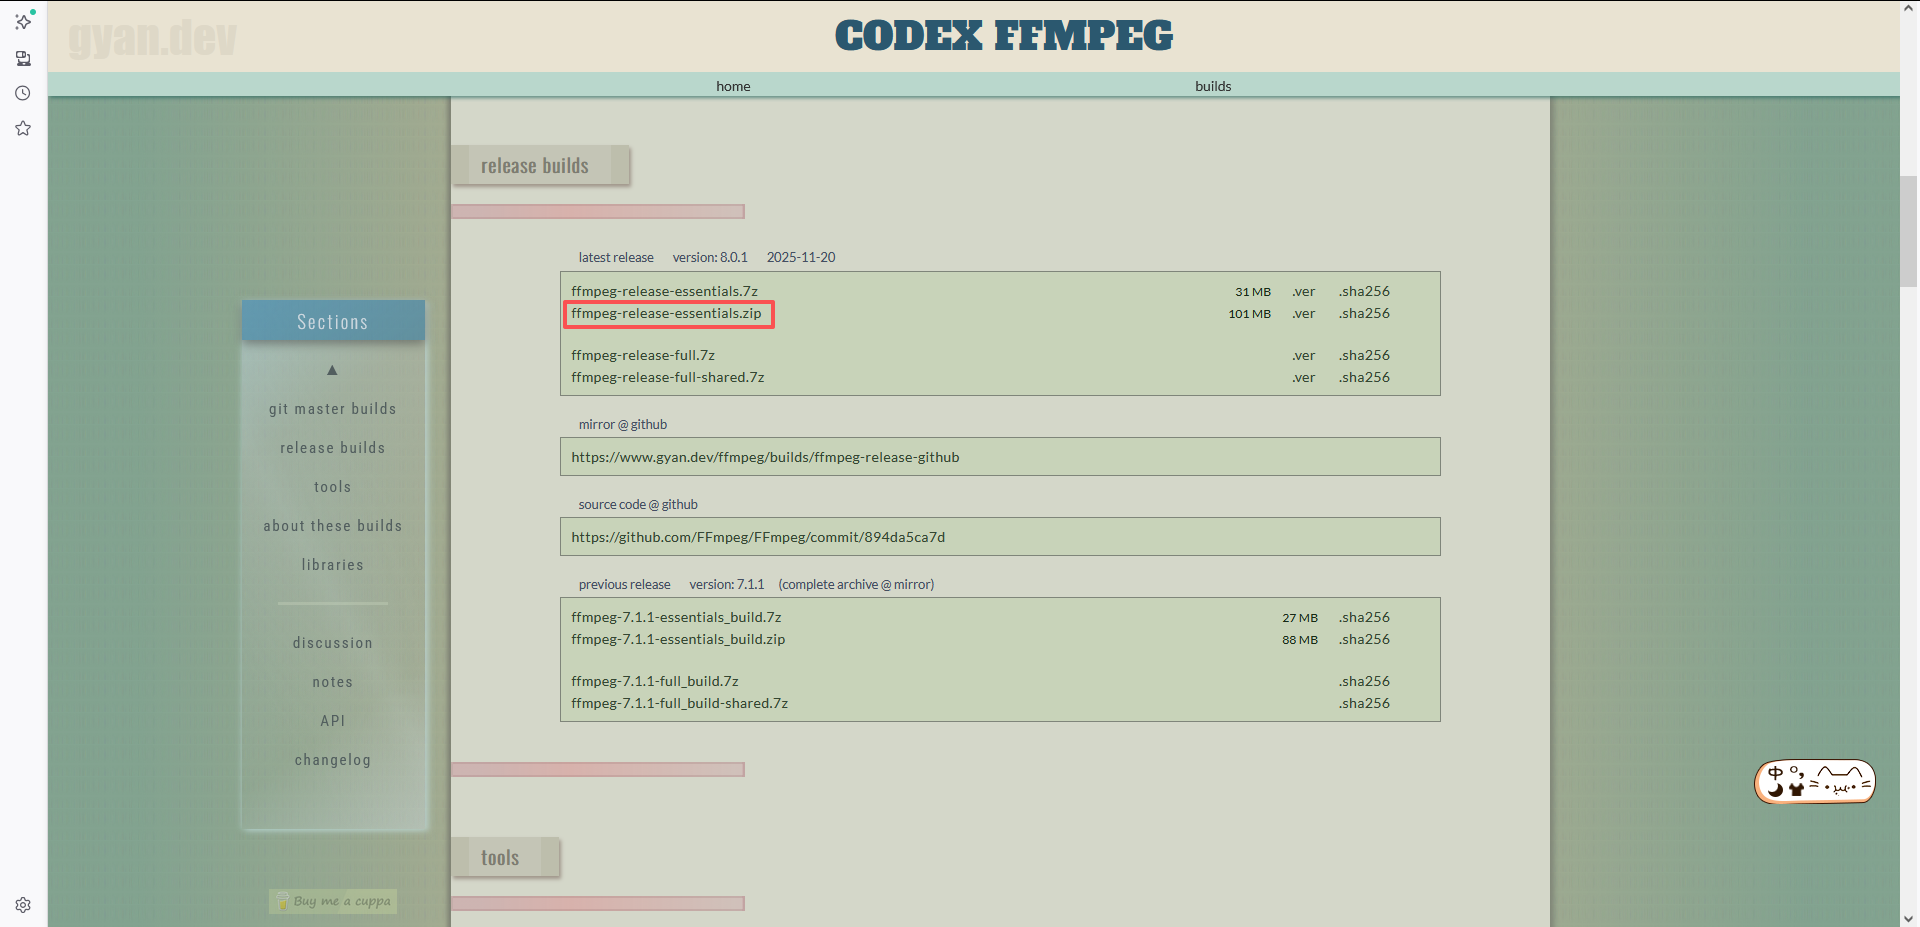
Task: Download ffmpeg-7.1.1-full_build-shared.7z
Action: (x=679, y=703)
